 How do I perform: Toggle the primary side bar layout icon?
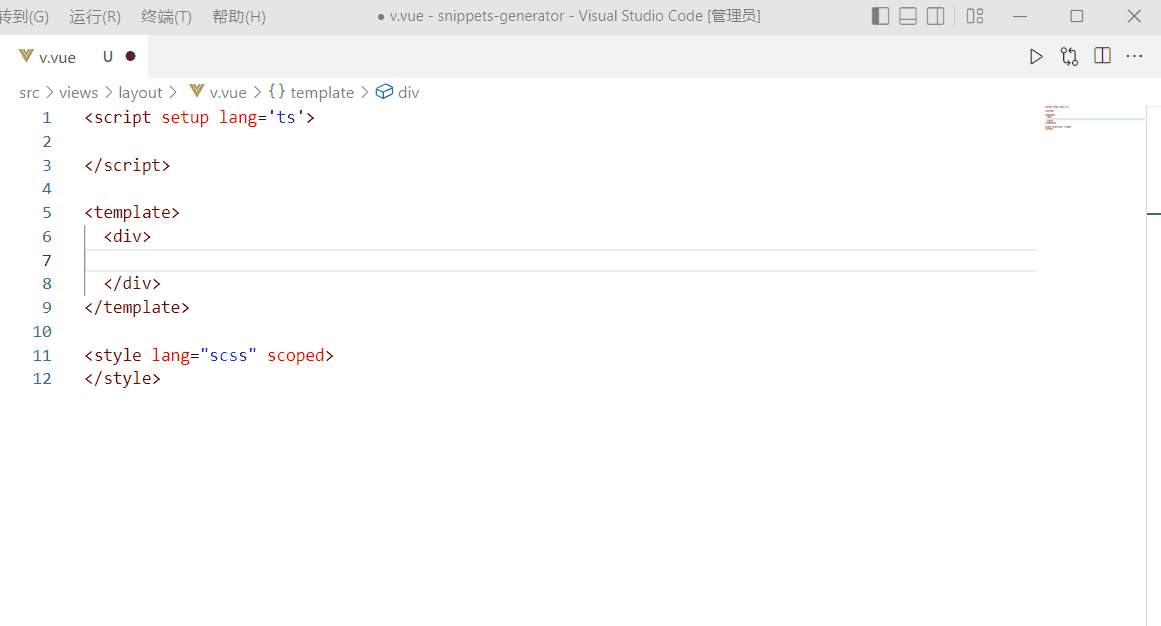[880, 16]
